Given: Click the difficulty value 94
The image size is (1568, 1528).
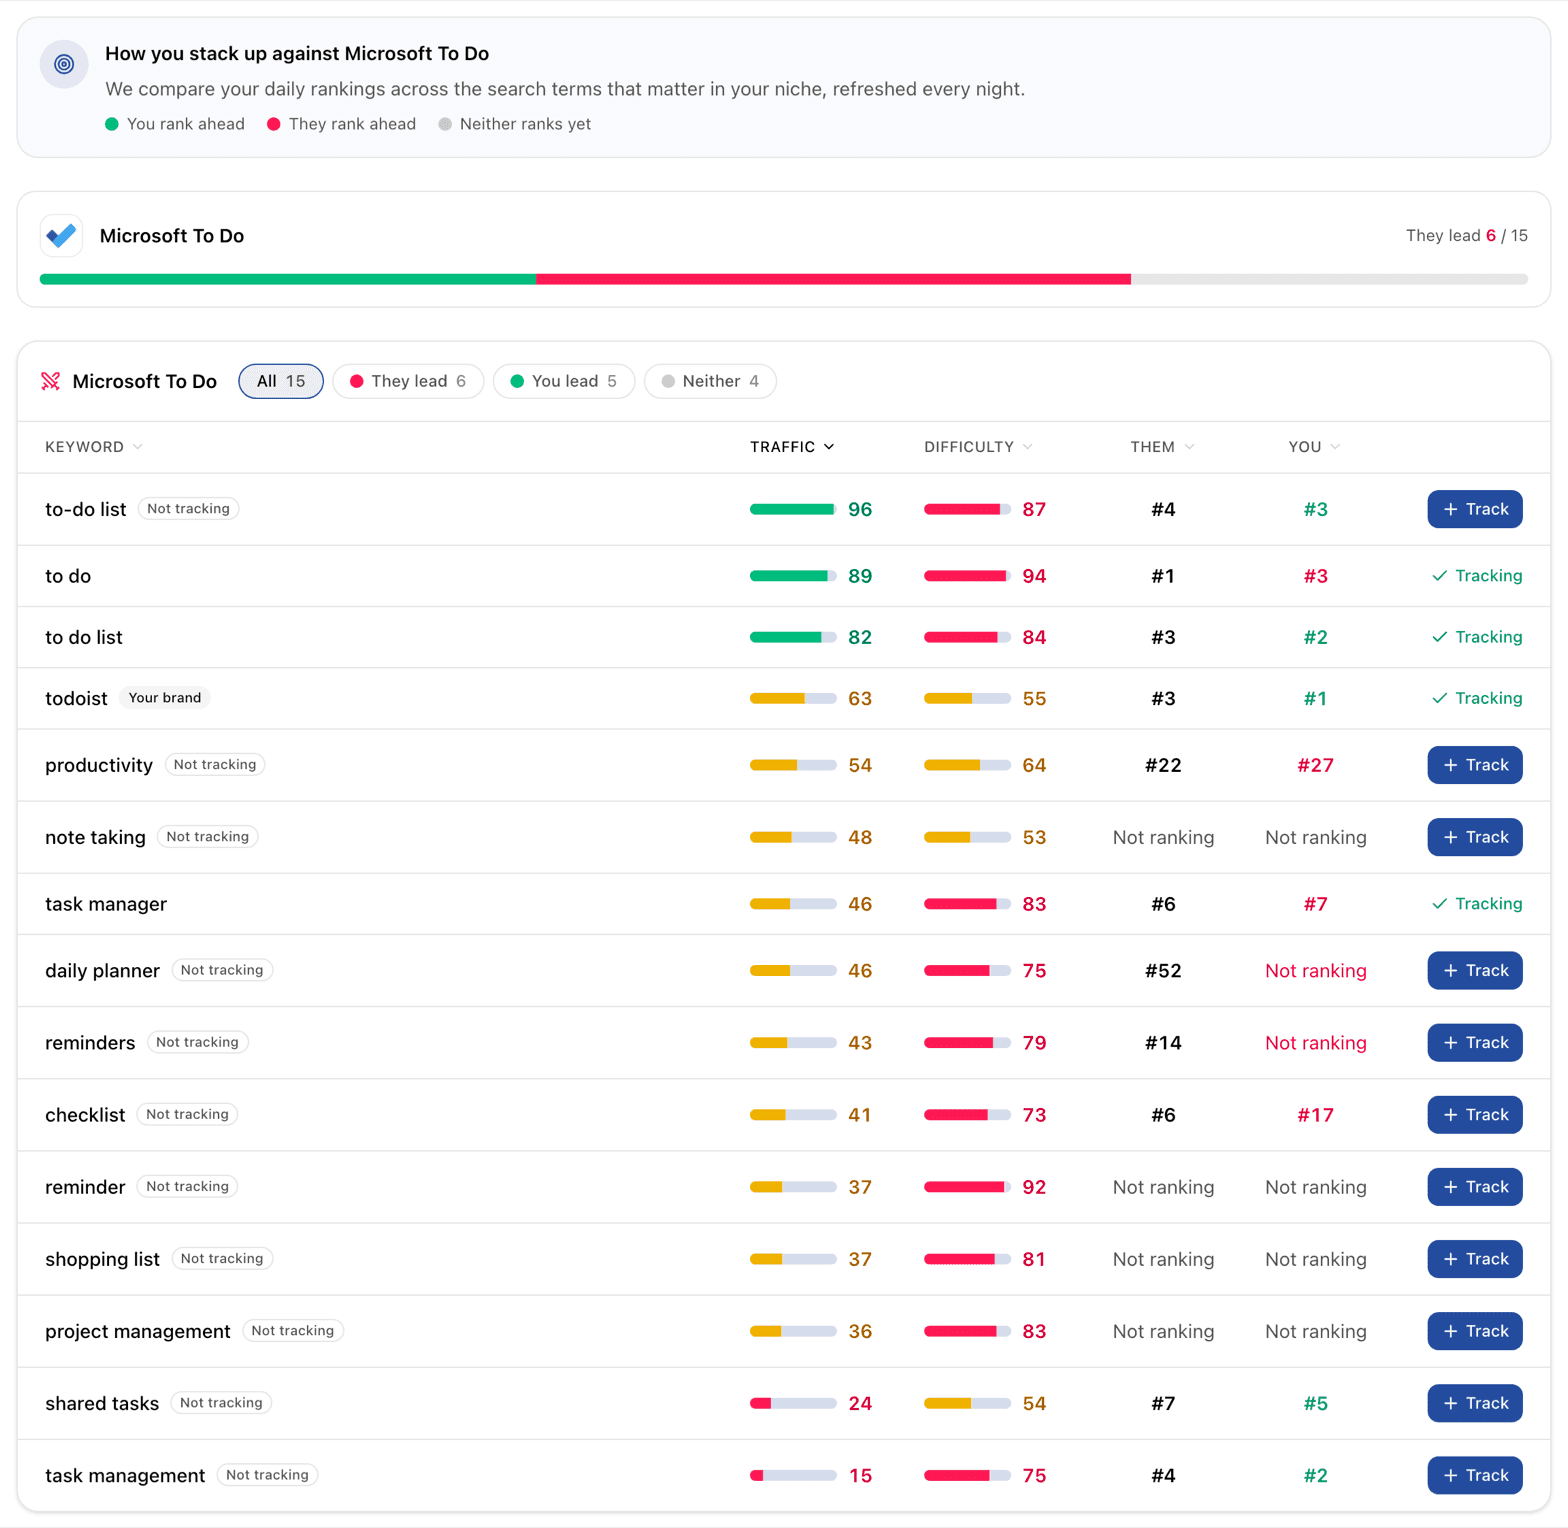Looking at the screenshot, I should pos(1034,576).
